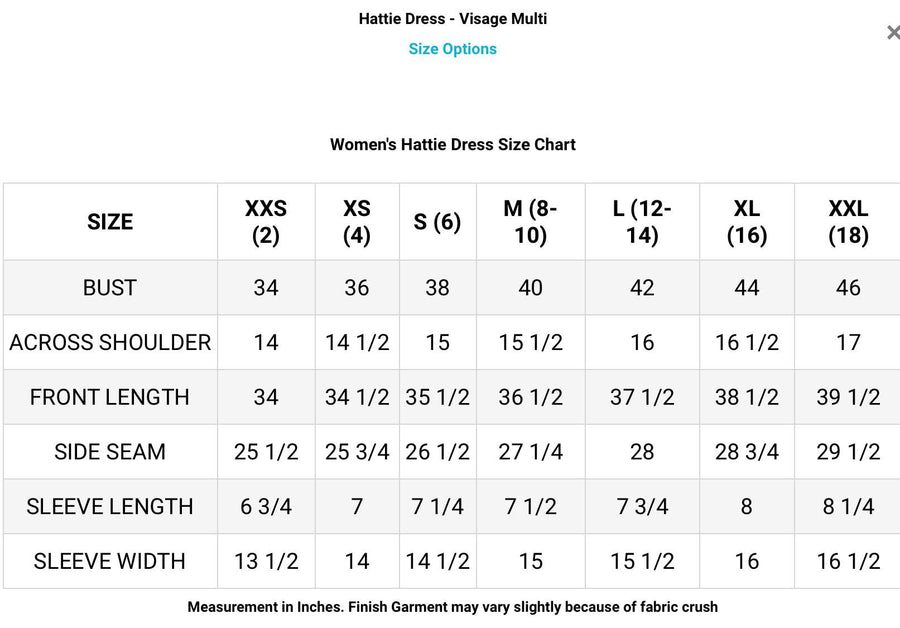The height and width of the screenshot is (628, 900).
Task: Click the bust value 46 for XXL
Action: click(848, 288)
